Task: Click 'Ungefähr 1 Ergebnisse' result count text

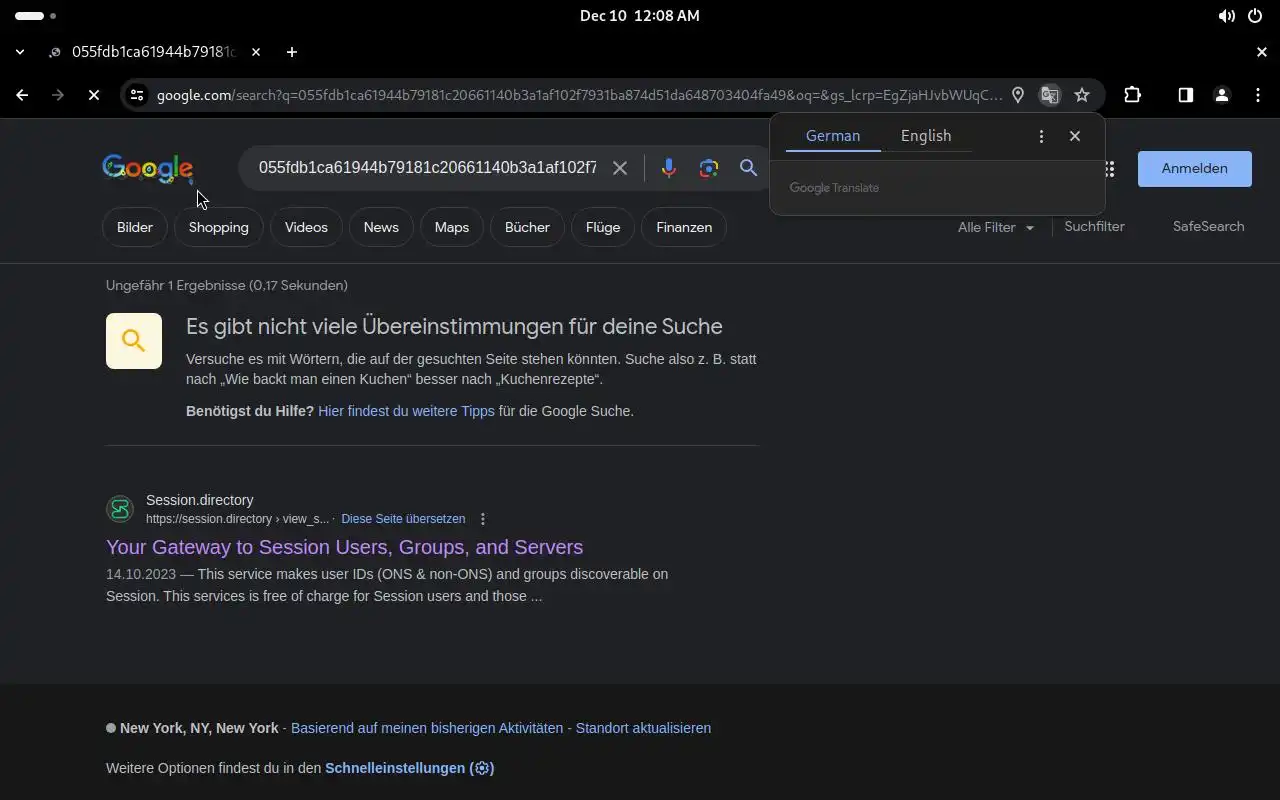Action: pos(227,285)
